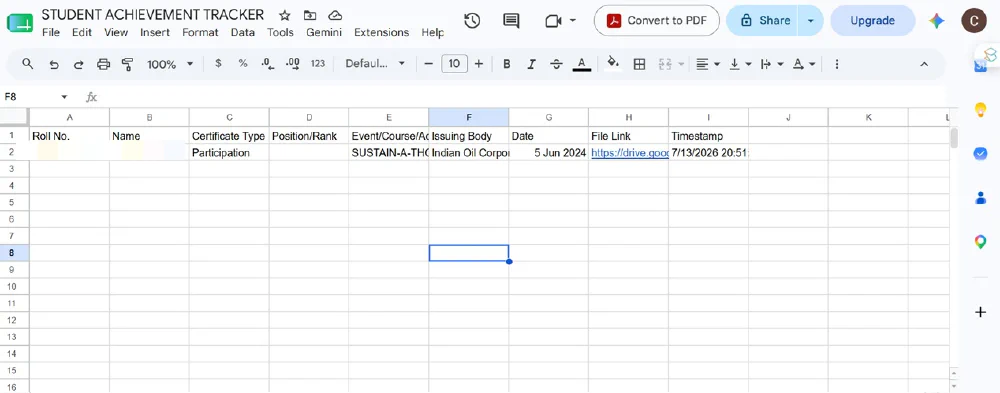Format as currency with dollar icon
Image resolution: width=1000 pixels, height=393 pixels.
(x=218, y=64)
